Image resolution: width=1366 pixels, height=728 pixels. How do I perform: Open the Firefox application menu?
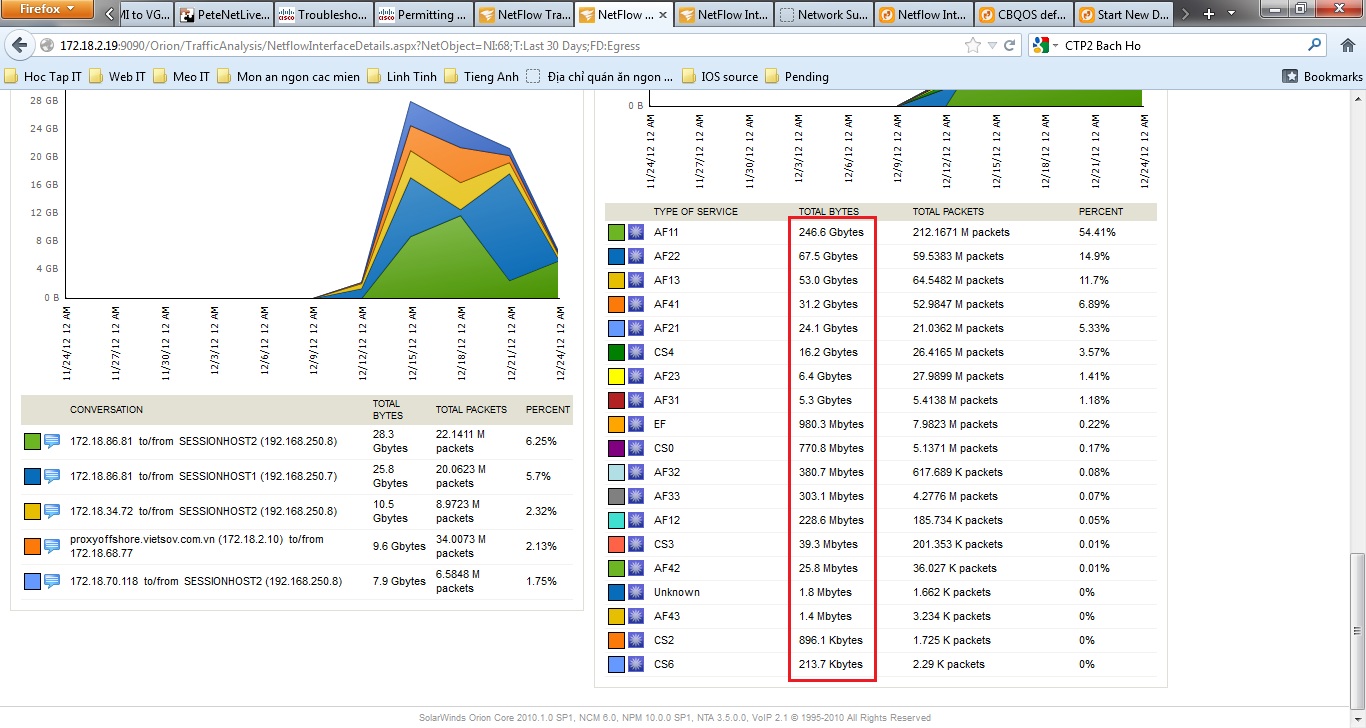(48, 10)
